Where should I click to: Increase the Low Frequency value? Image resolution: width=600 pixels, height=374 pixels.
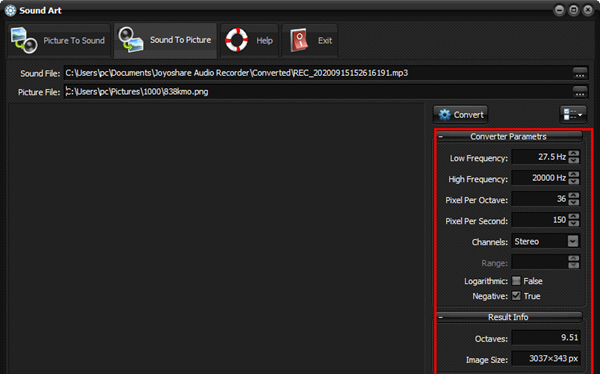point(574,154)
